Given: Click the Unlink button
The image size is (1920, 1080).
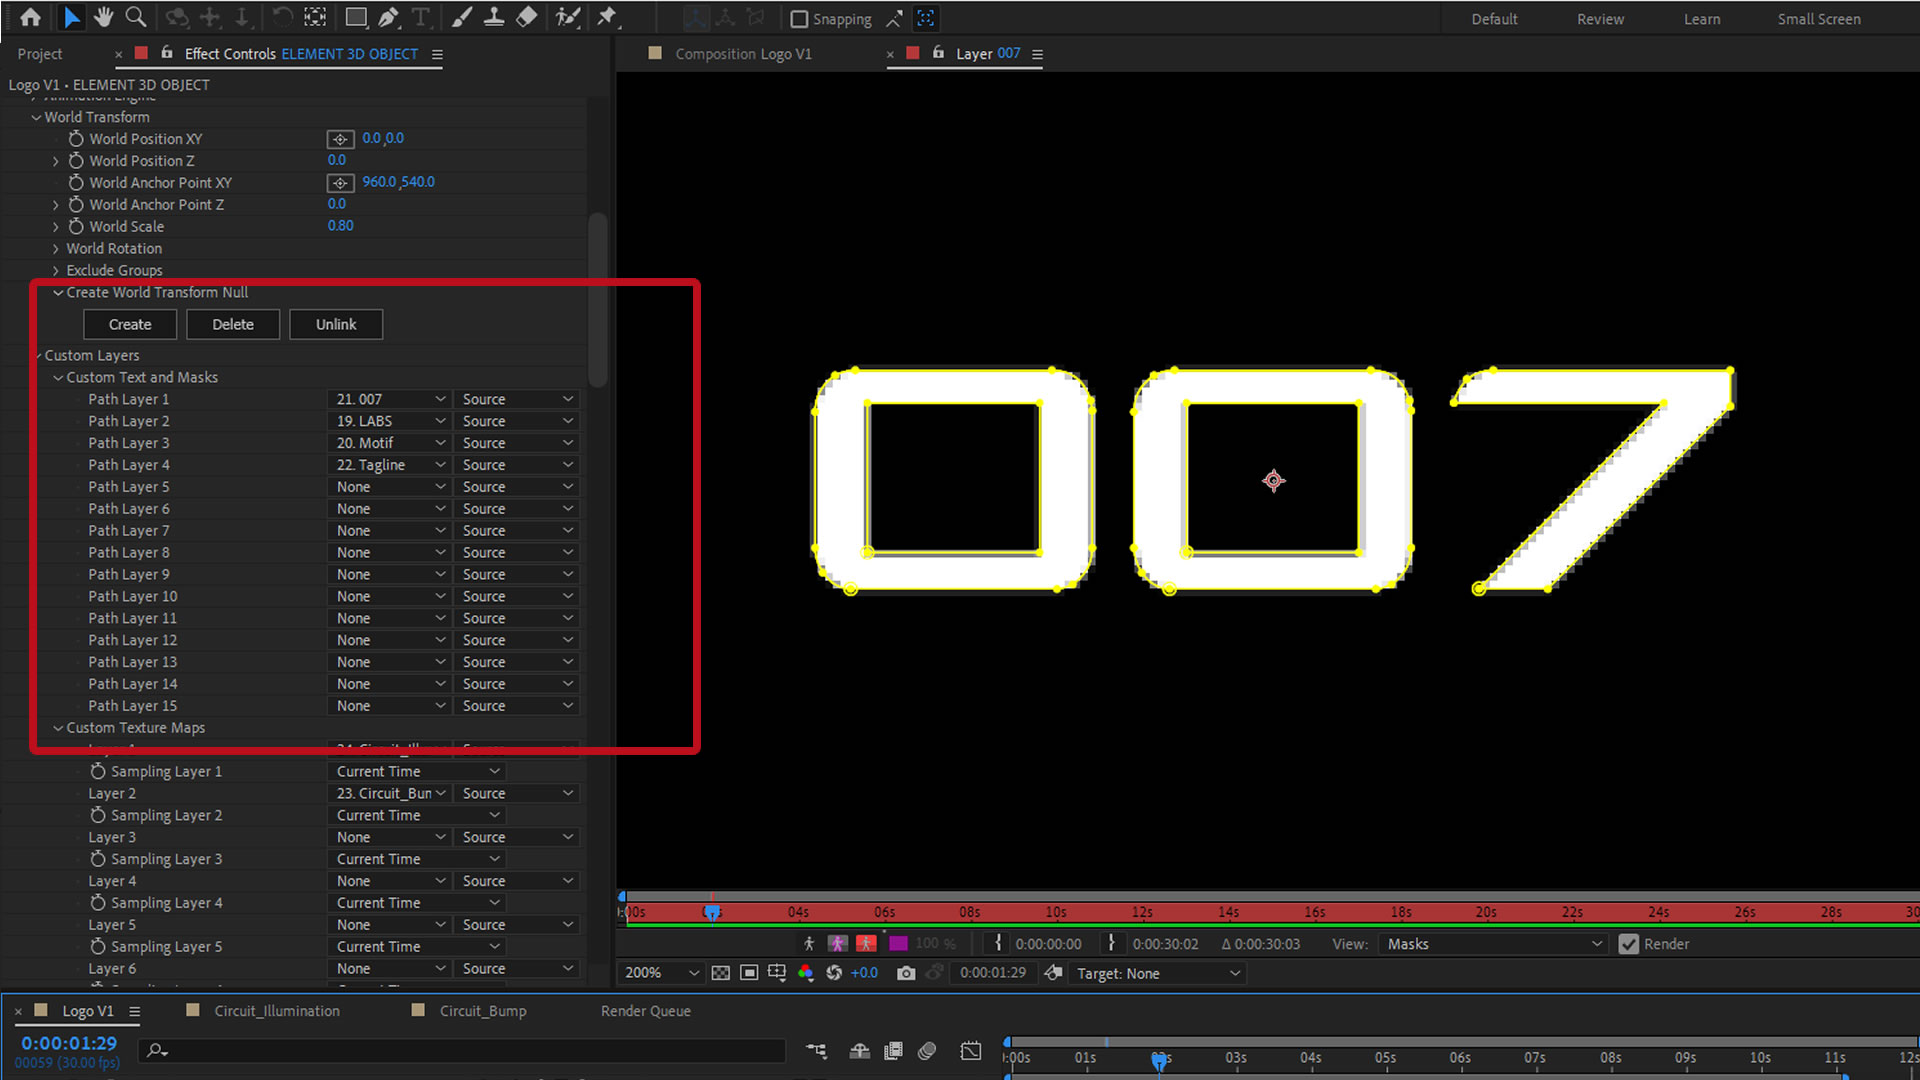Looking at the screenshot, I should point(336,324).
